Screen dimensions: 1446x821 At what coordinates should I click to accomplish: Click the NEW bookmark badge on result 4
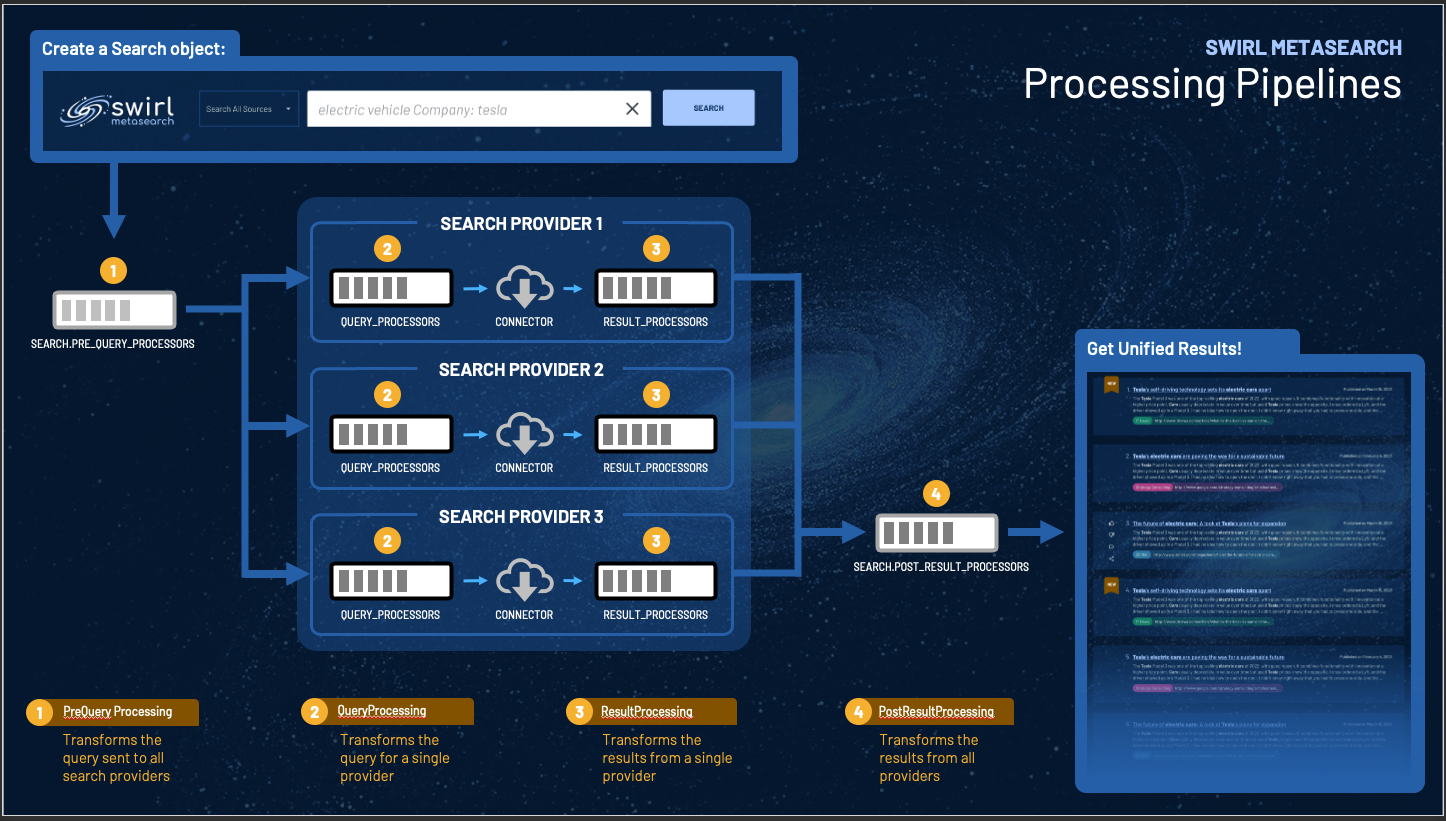coord(1111,586)
